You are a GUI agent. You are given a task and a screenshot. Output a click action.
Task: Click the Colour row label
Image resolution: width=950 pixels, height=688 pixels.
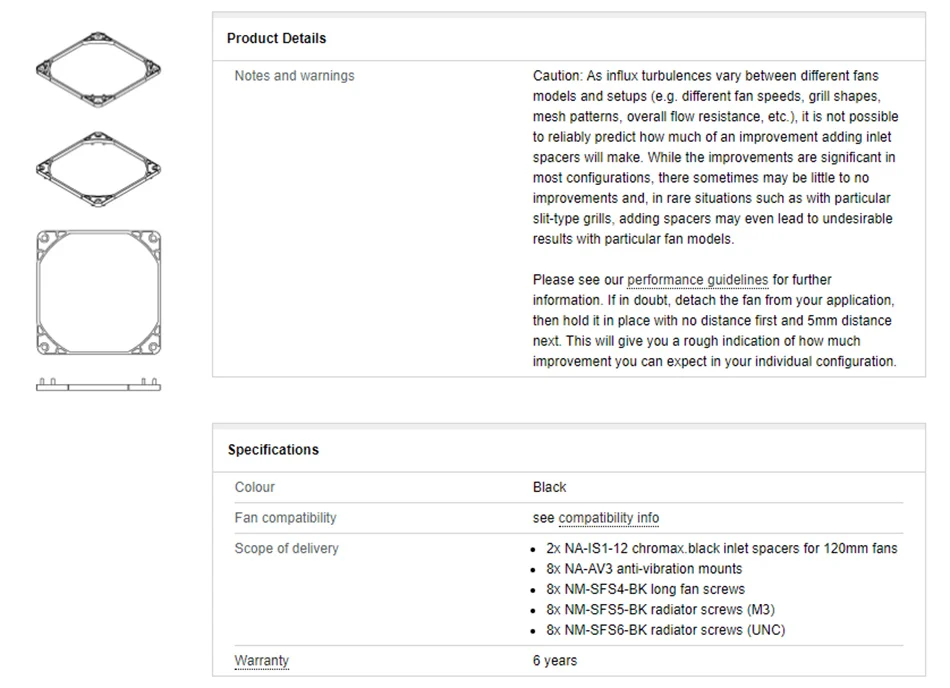click(x=255, y=487)
